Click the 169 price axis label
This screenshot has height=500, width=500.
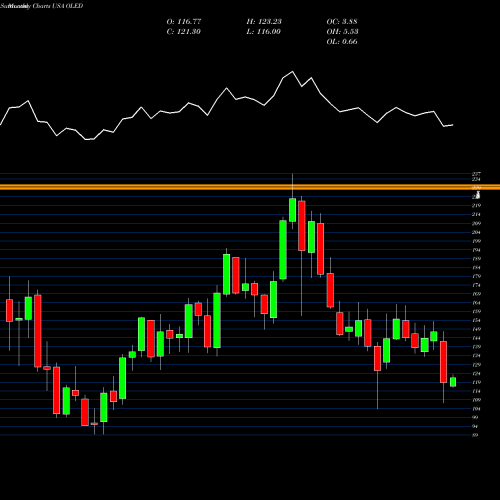pyautogui.click(x=476, y=294)
